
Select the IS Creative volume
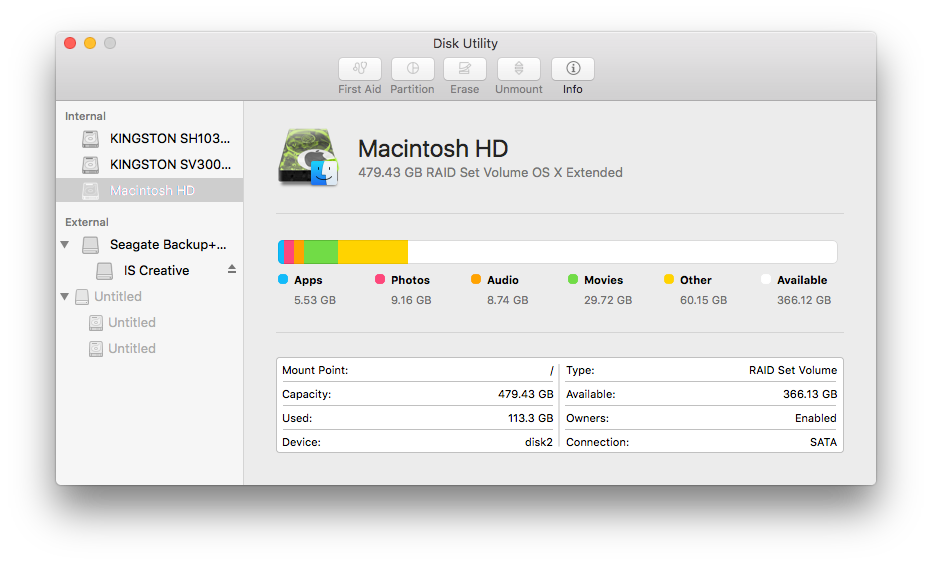point(156,271)
